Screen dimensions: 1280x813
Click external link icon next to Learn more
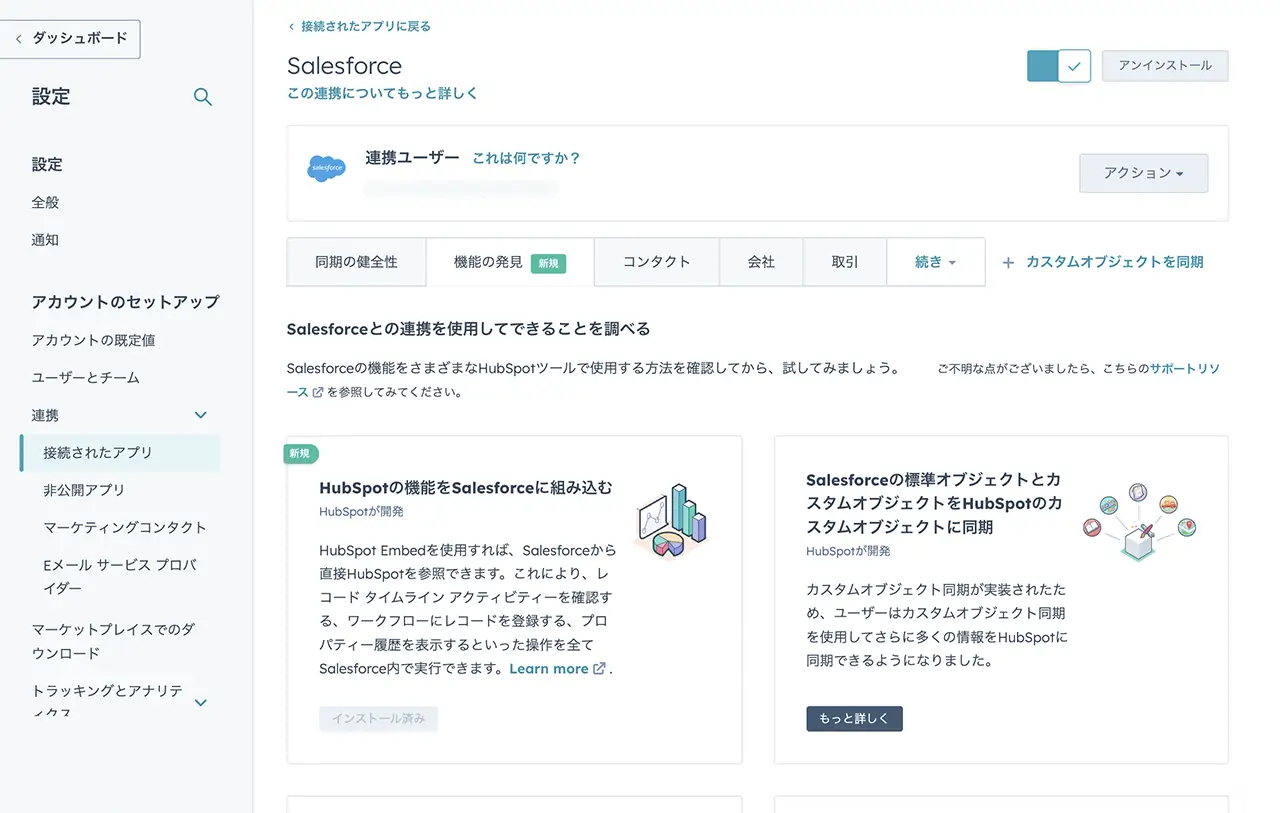pos(600,668)
